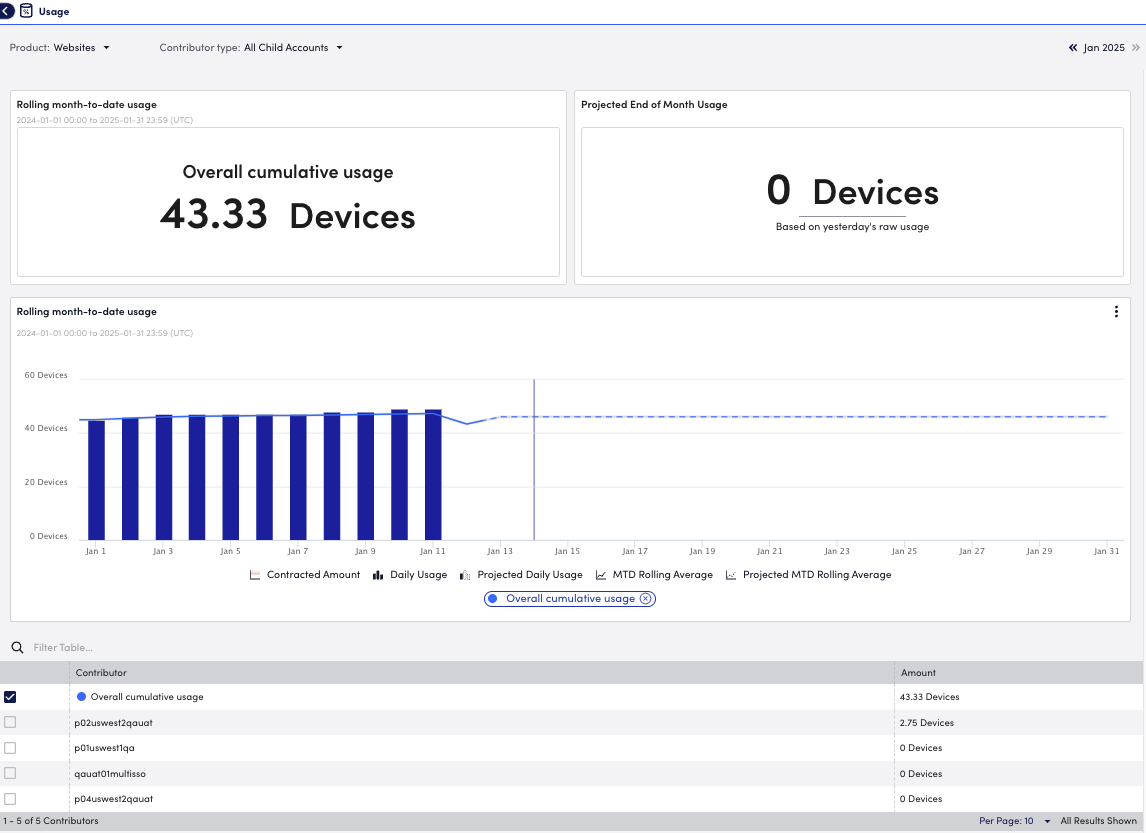Click the 43.33 Devices table amount cell

930,697
